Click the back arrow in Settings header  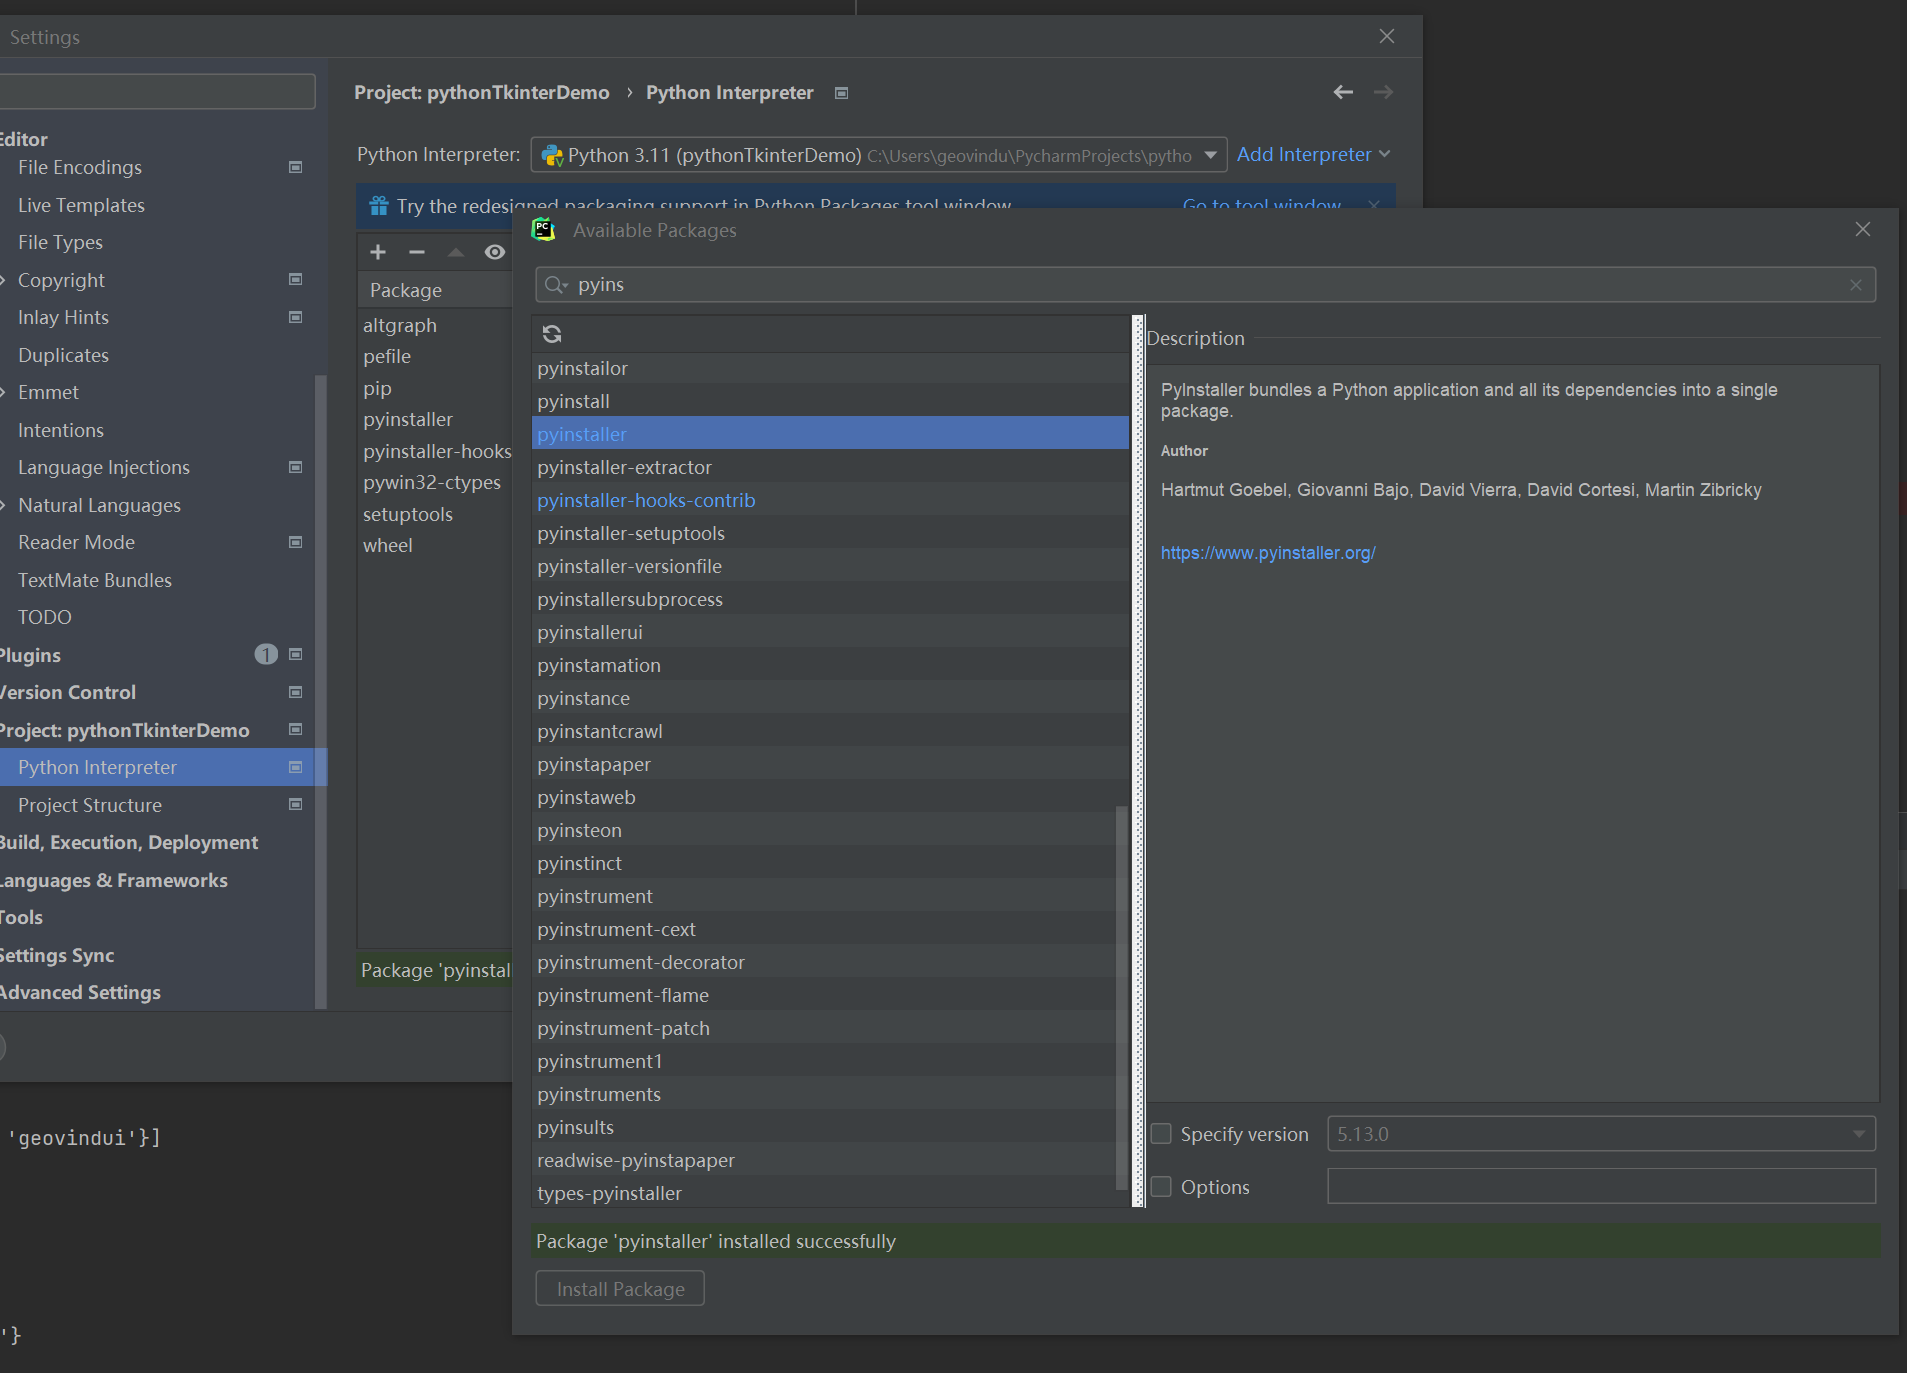coord(1342,92)
